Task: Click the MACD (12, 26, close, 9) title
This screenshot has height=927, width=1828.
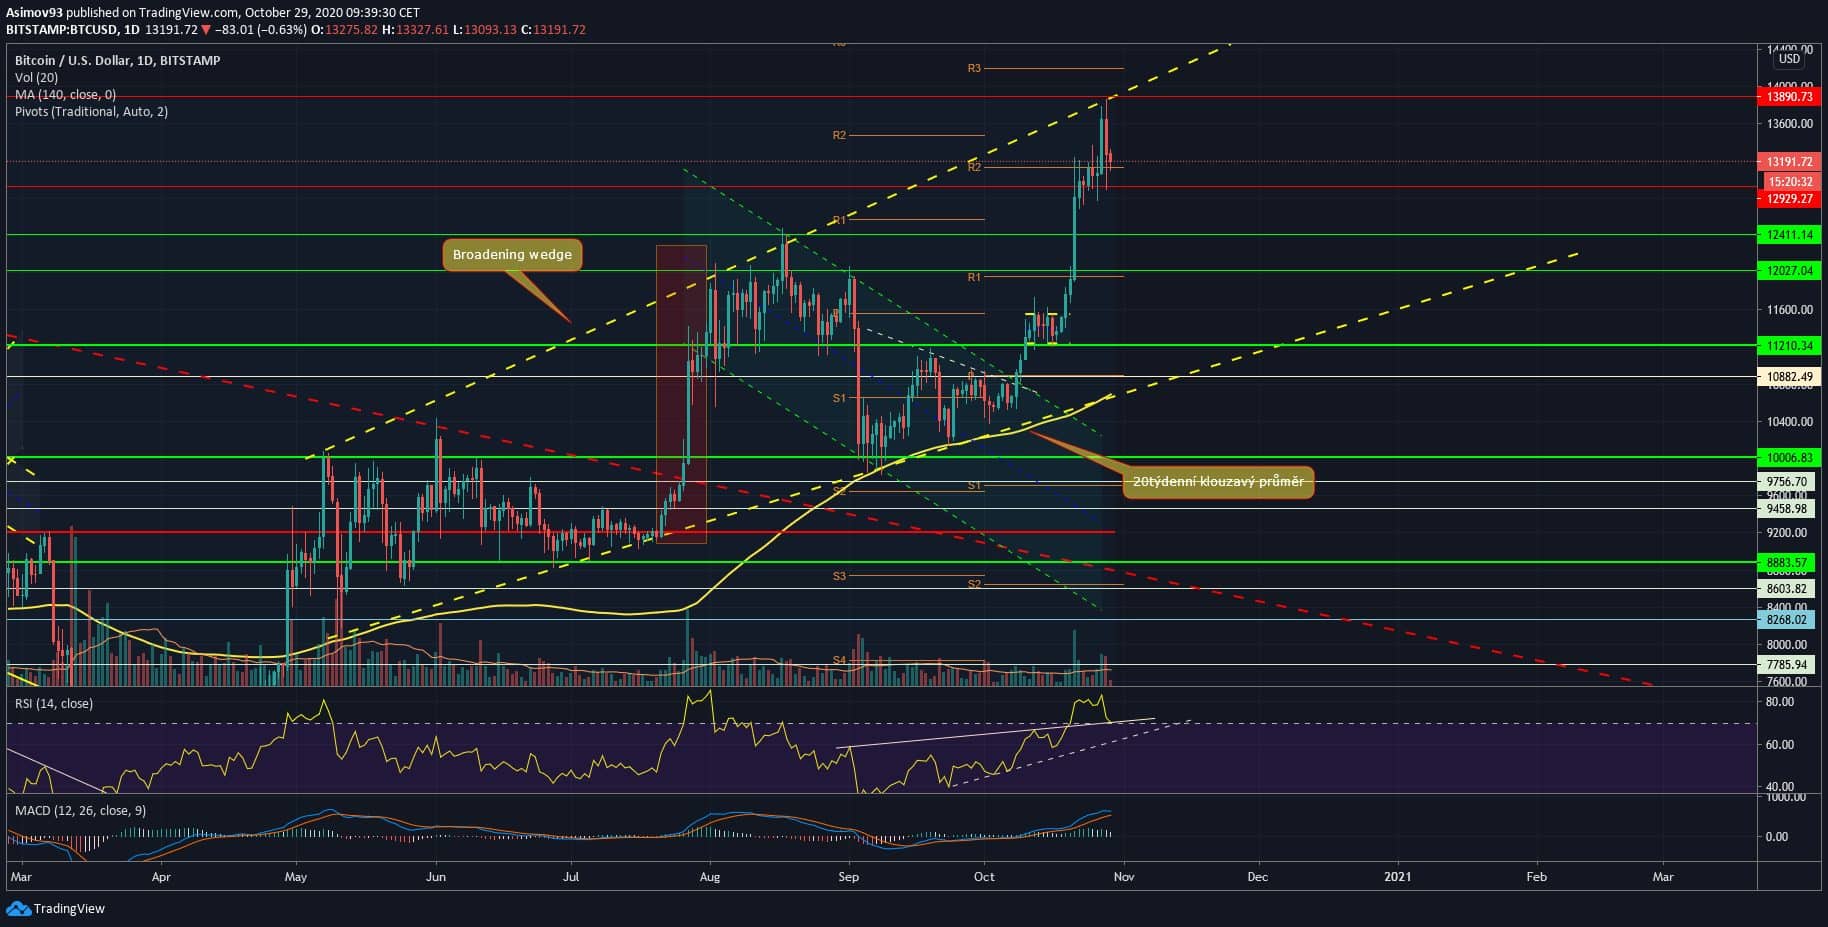Action: (x=79, y=811)
